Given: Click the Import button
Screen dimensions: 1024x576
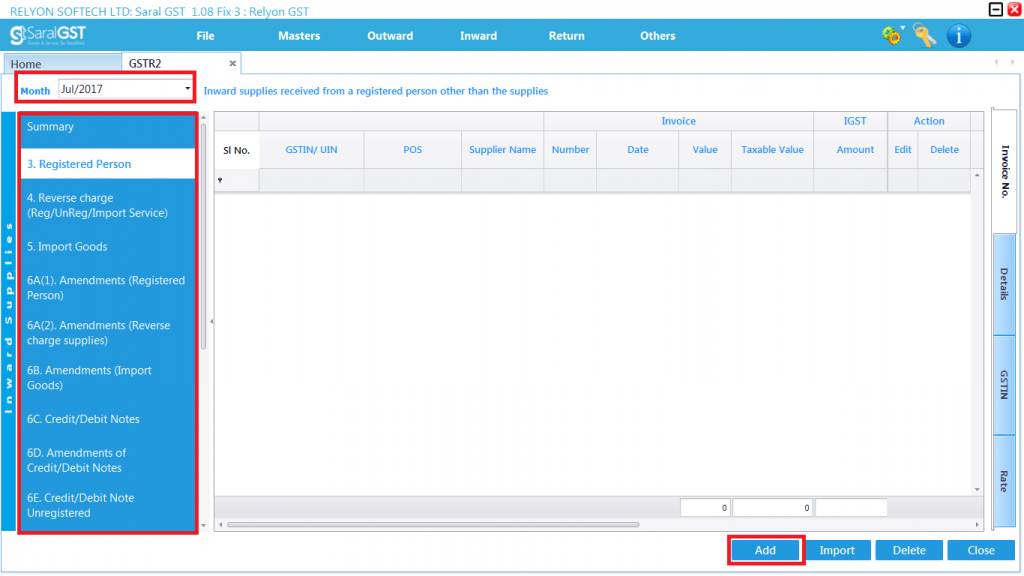Looking at the screenshot, I should pos(837,551).
